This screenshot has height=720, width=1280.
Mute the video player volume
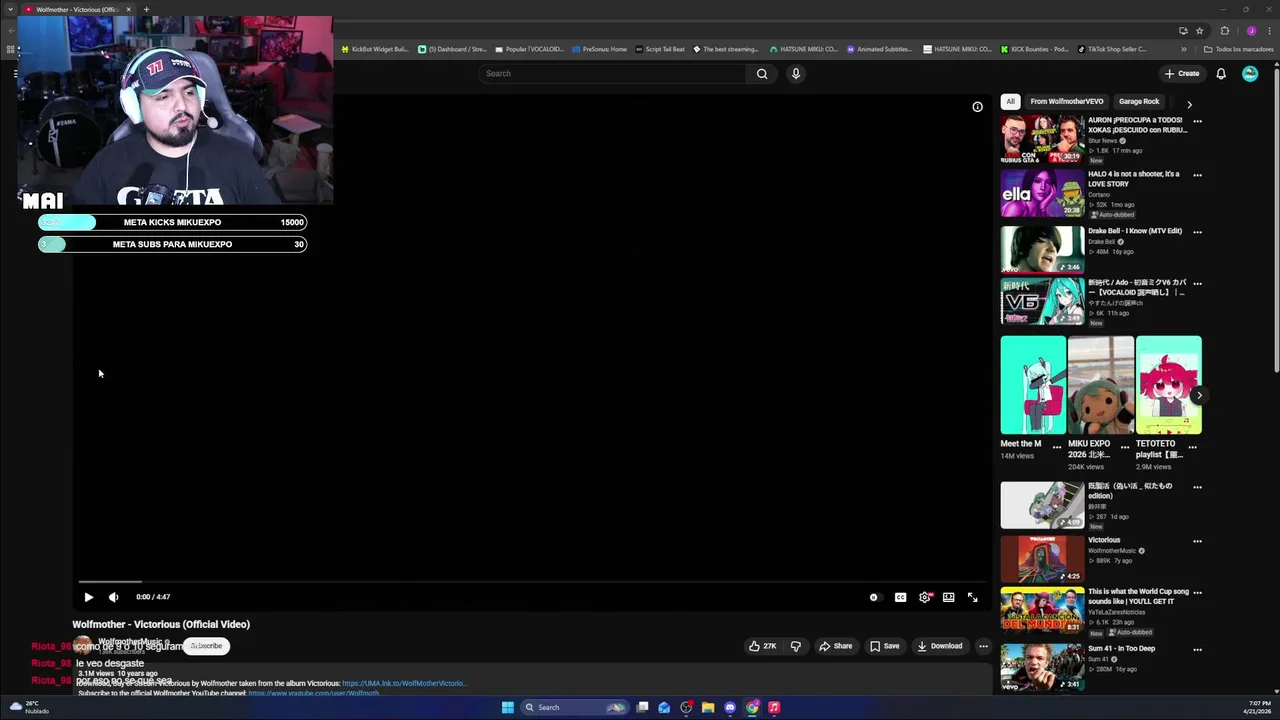[x=114, y=597]
